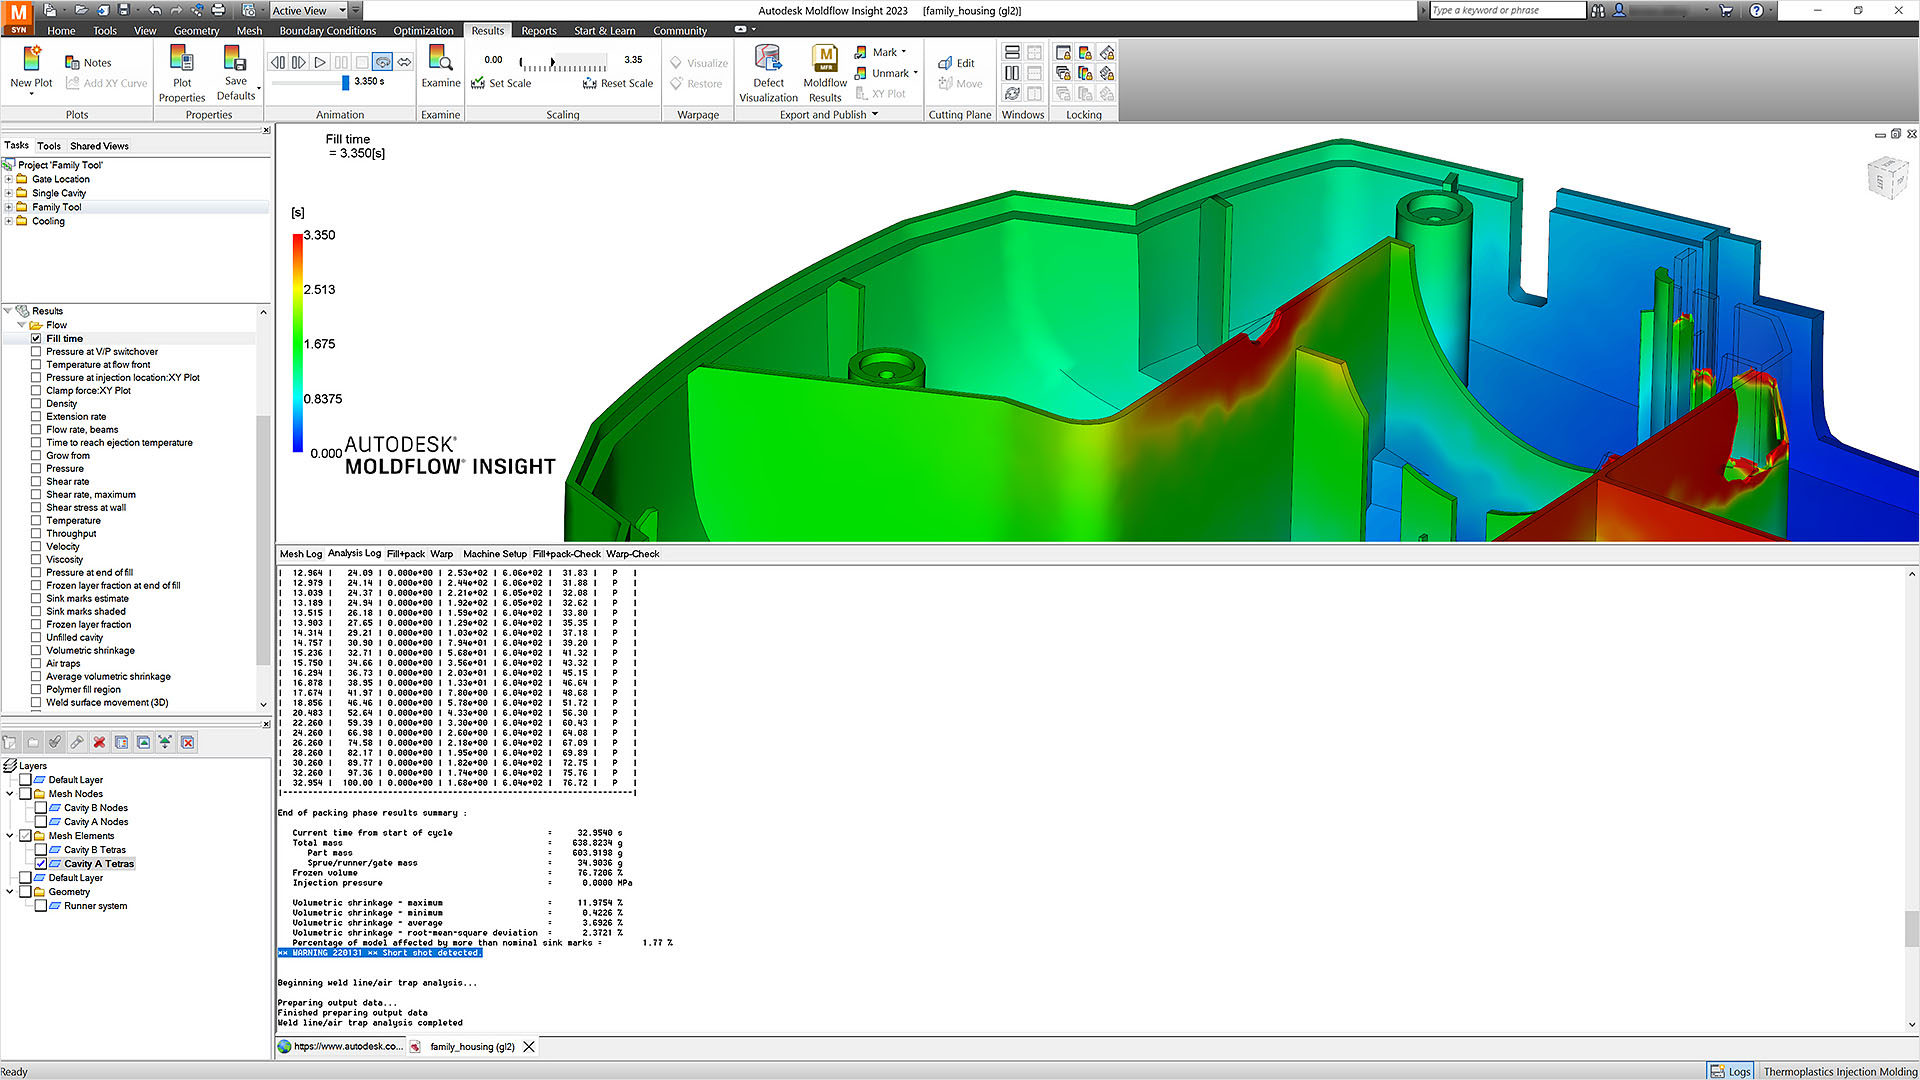Expand the Mesh Elements layer group
Viewport: 1920px width, 1080px height.
11,835
